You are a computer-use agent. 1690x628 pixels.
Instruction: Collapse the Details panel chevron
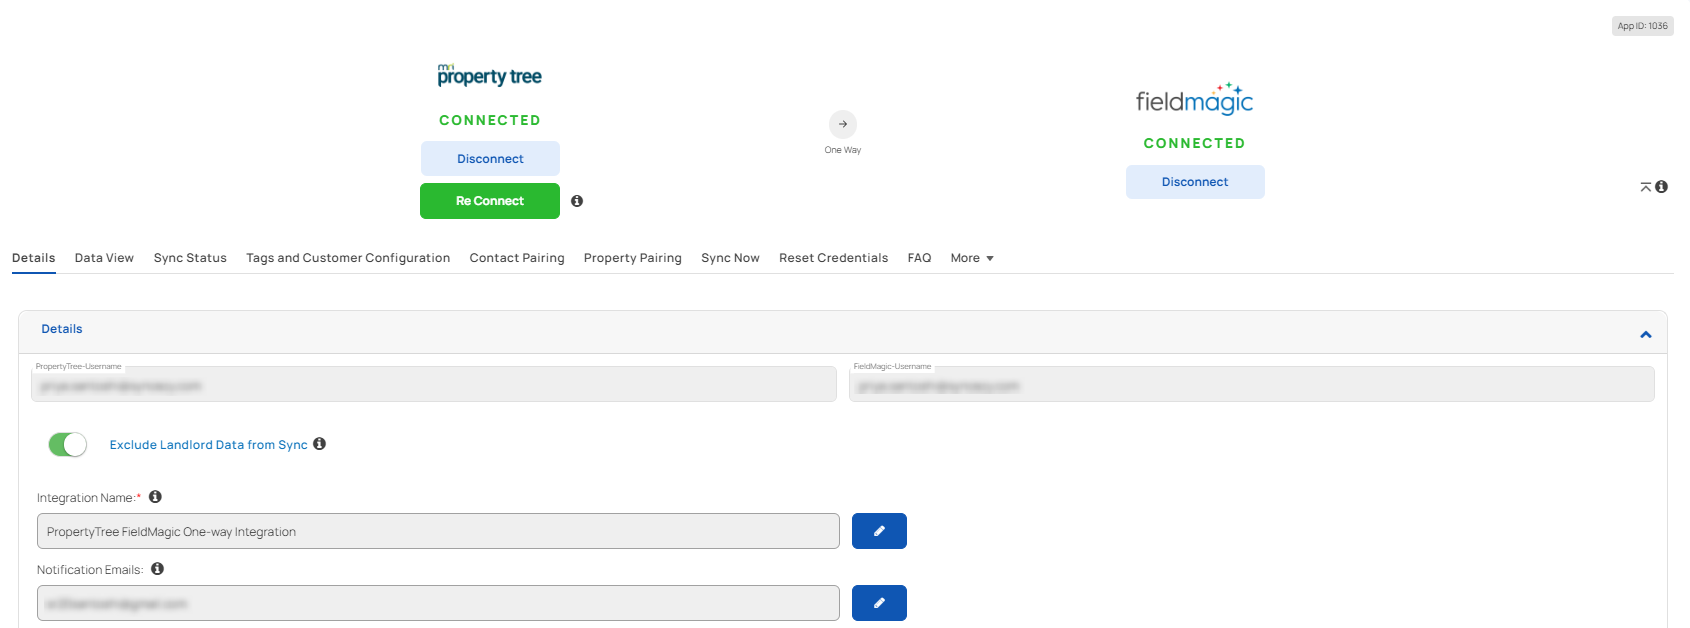(x=1645, y=334)
